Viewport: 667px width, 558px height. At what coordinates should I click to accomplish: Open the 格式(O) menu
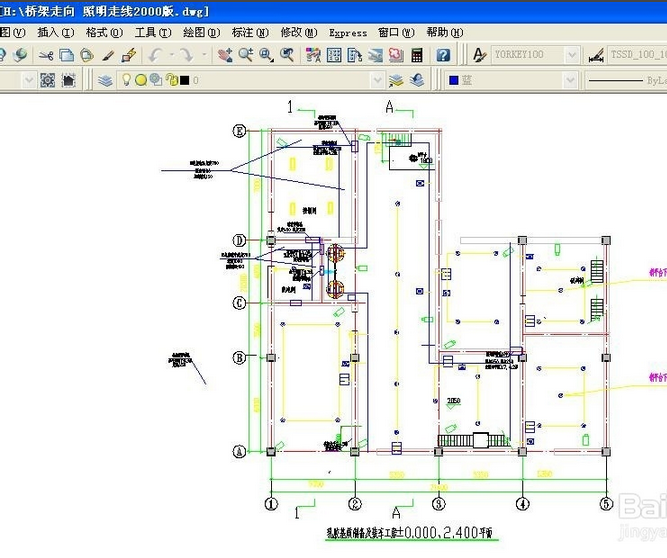pyautogui.click(x=104, y=32)
